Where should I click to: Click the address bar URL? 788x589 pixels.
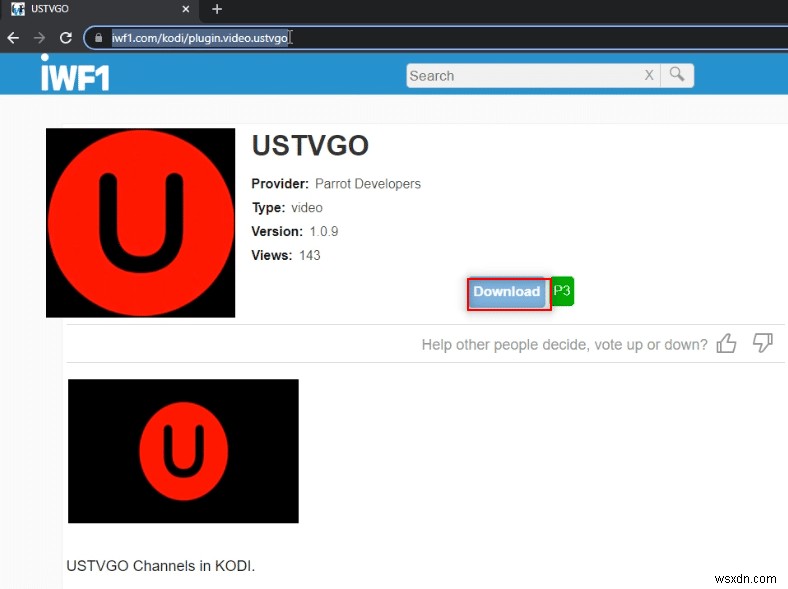pos(200,38)
